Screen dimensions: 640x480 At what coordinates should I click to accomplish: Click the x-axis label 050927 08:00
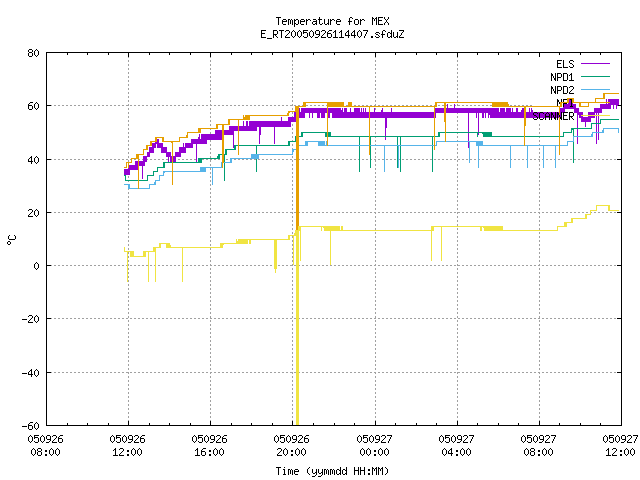click(x=538, y=446)
